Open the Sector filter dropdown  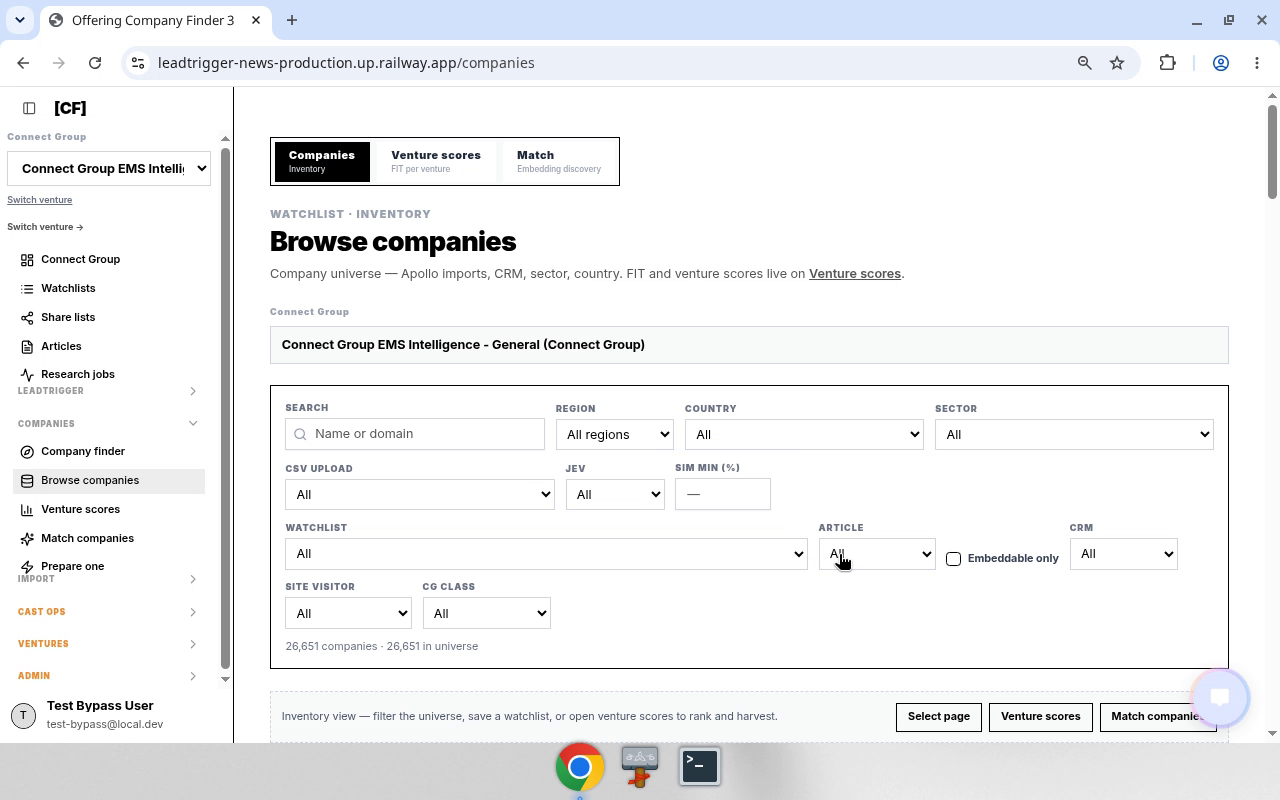1074,434
